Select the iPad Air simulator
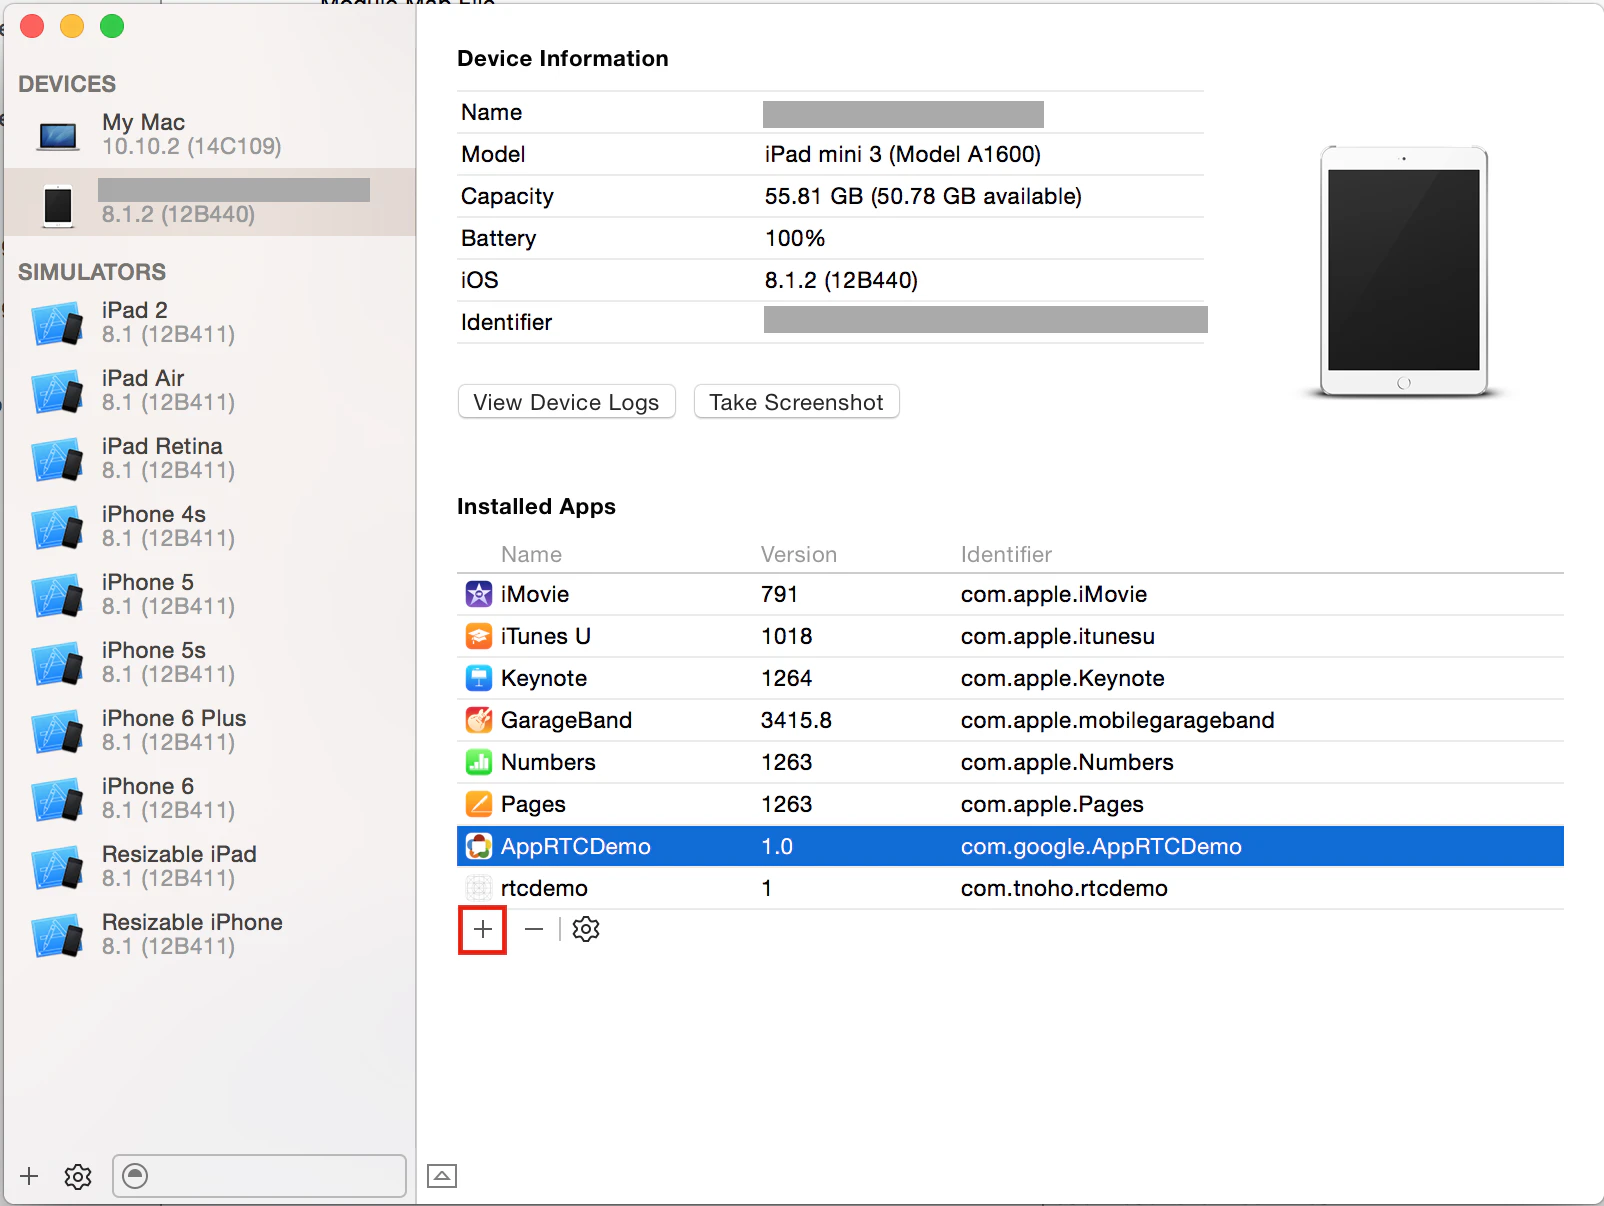Screen dimensions: 1604x1206 click(210, 390)
